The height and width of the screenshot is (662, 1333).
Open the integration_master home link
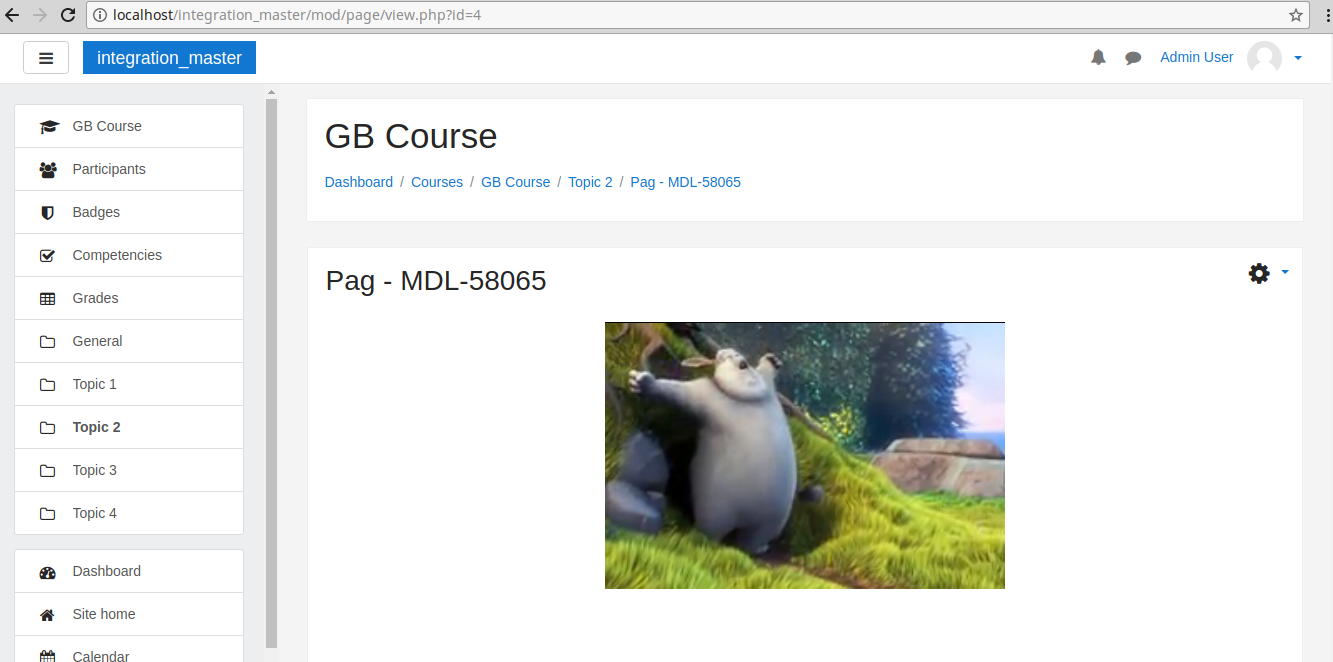click(169, 58)
